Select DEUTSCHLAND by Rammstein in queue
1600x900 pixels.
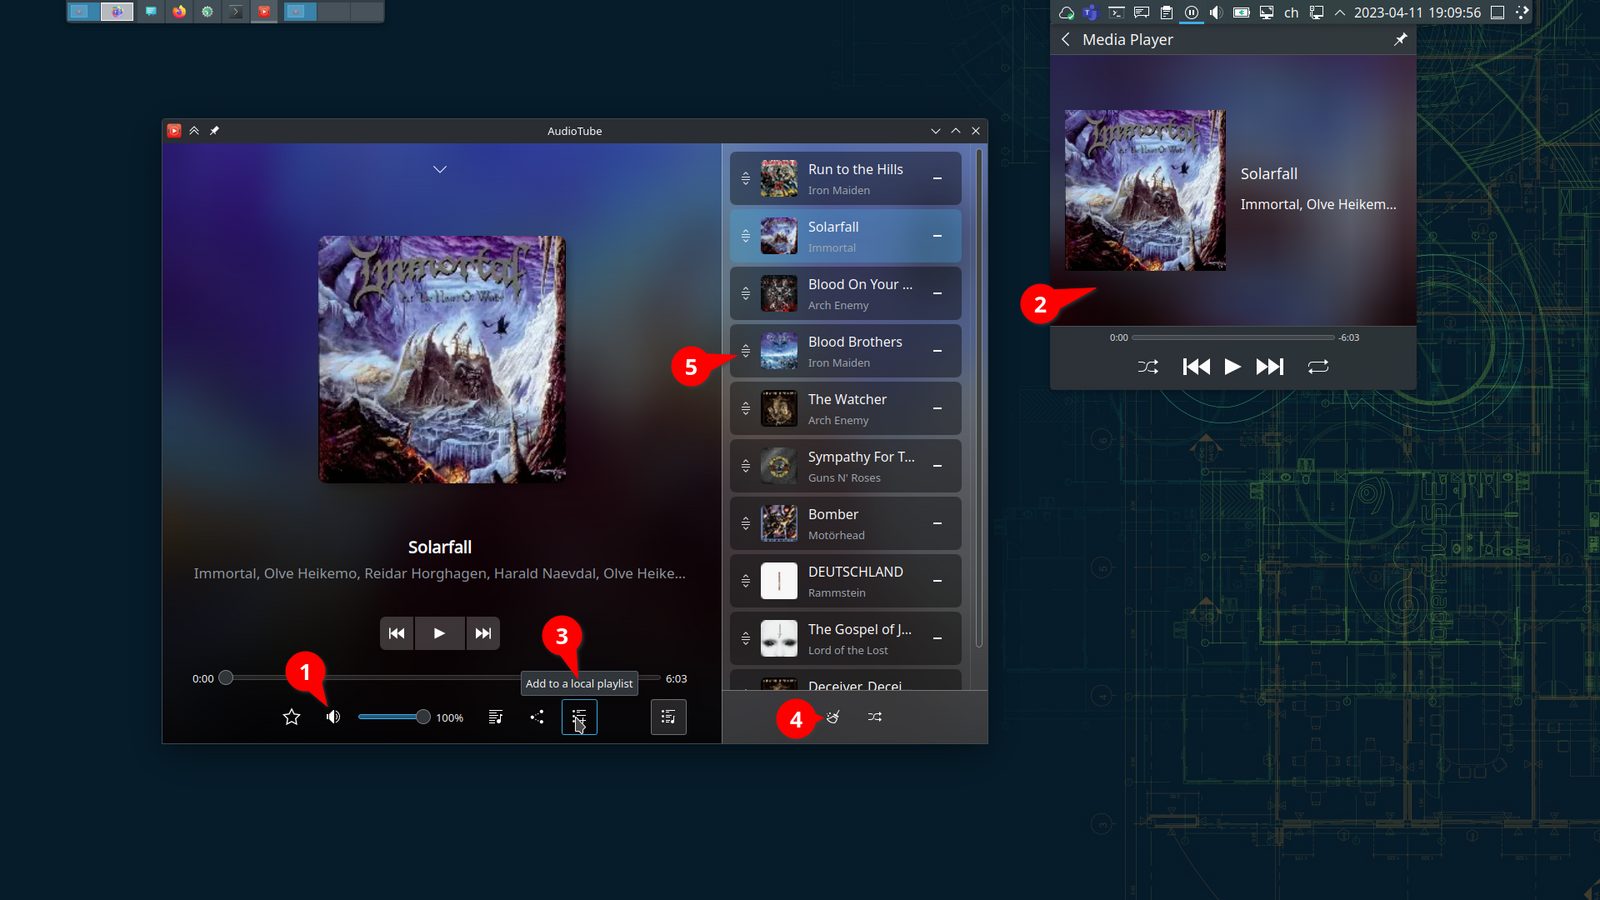855,581
